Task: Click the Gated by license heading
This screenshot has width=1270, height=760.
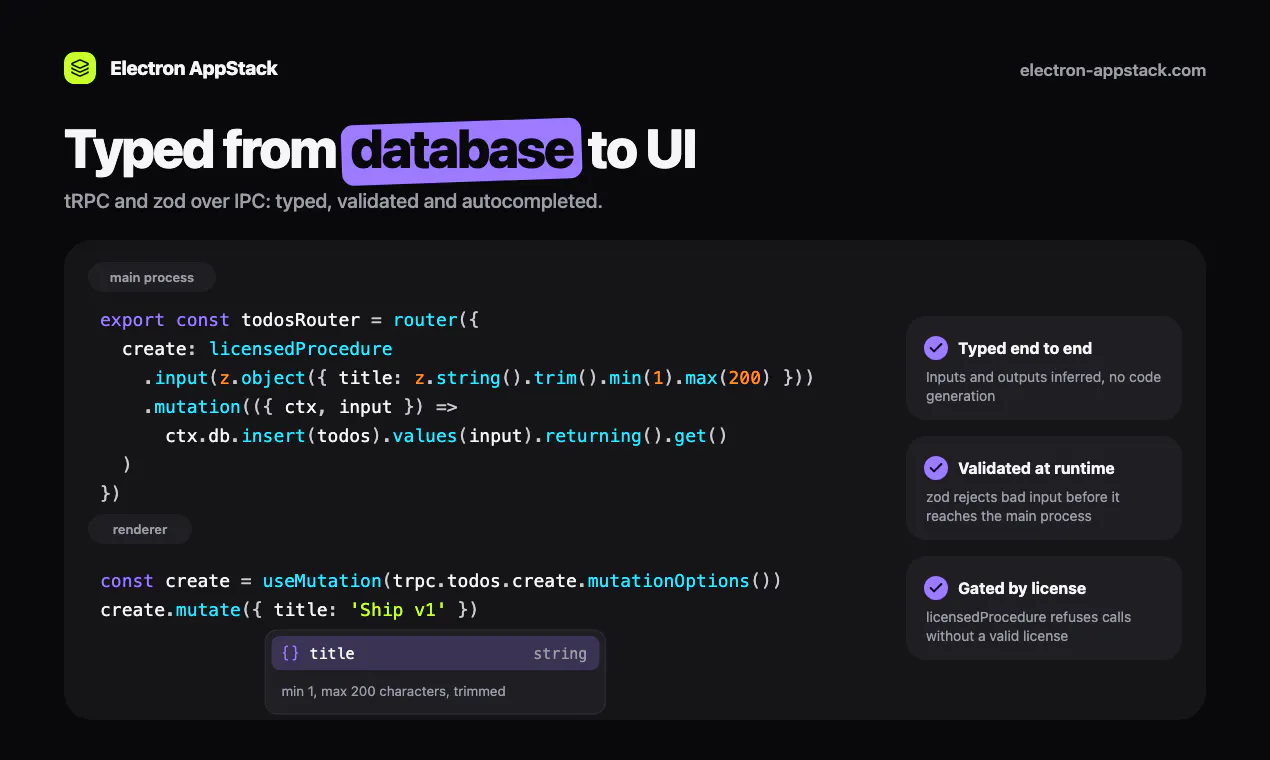Action: pos(1022,588)
